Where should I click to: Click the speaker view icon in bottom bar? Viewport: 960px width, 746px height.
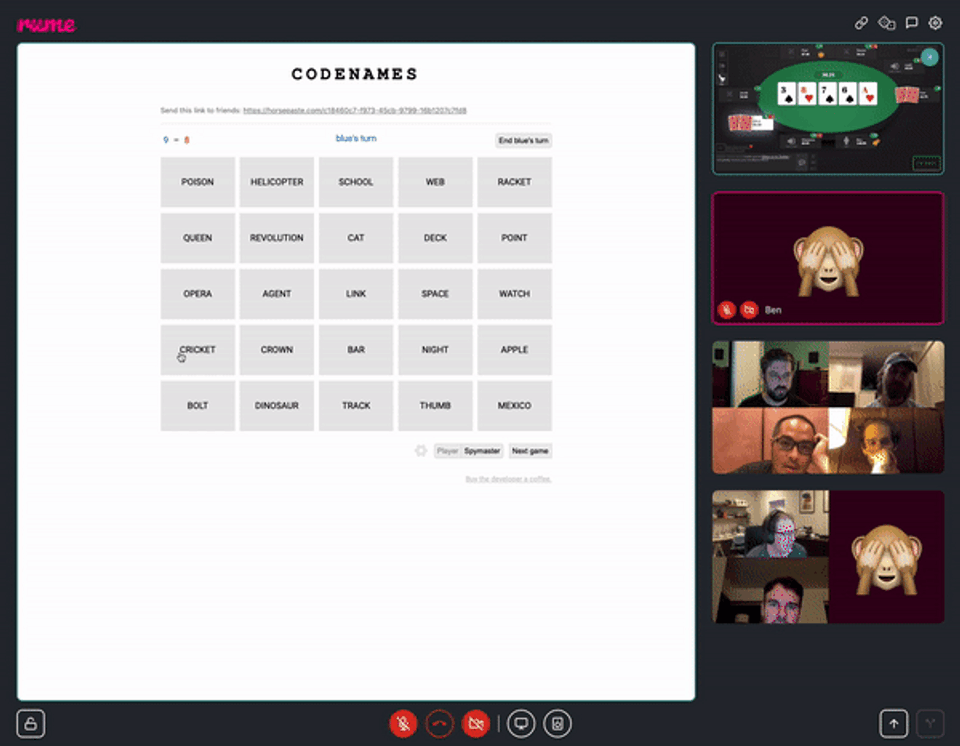point(557,724)
